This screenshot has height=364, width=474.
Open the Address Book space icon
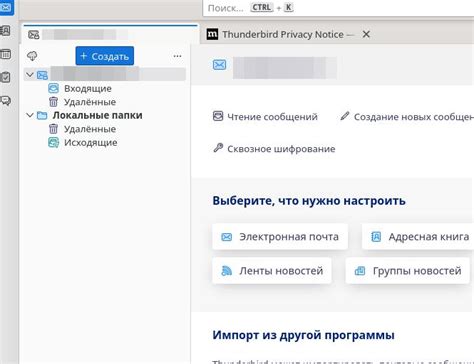click(6, 31)
